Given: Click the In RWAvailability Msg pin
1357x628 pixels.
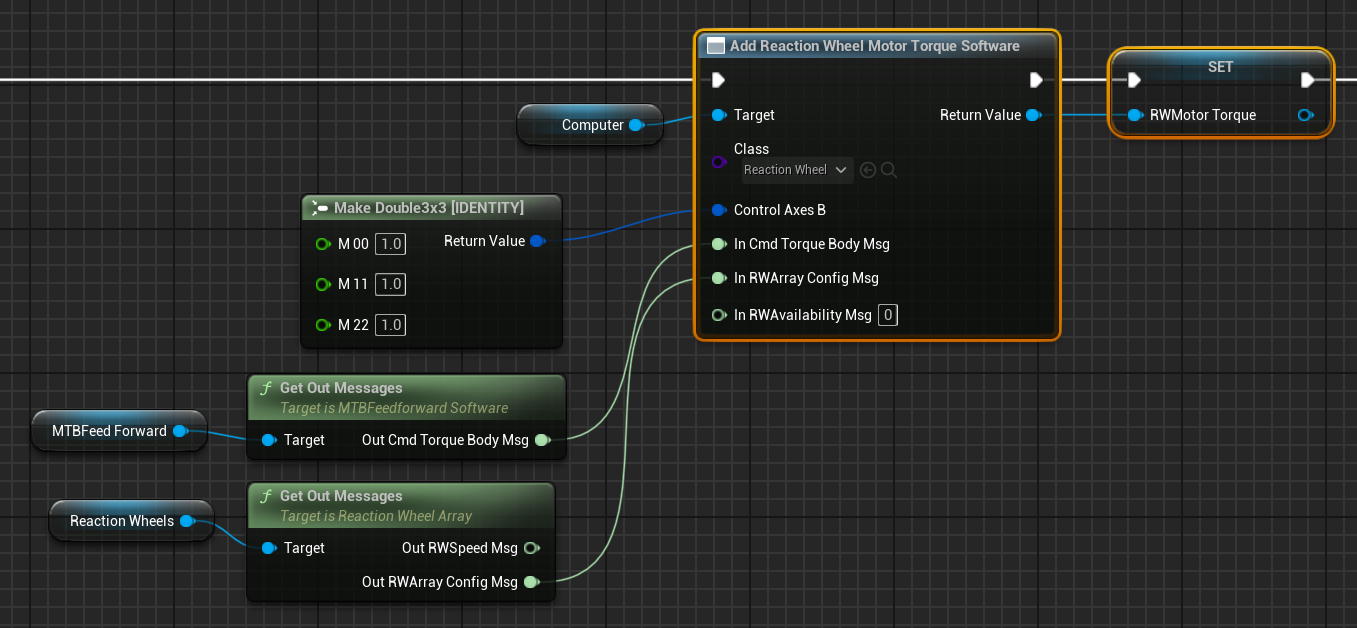Looking at the screenshot, I should point(718,315).
